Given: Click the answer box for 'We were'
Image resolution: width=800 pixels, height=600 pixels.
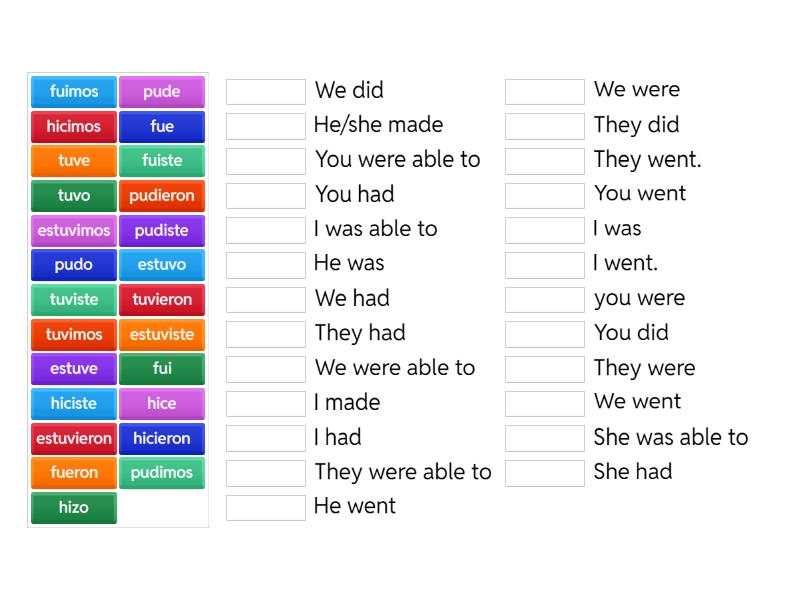Looking at the screenshot, I should coord(545,92).
